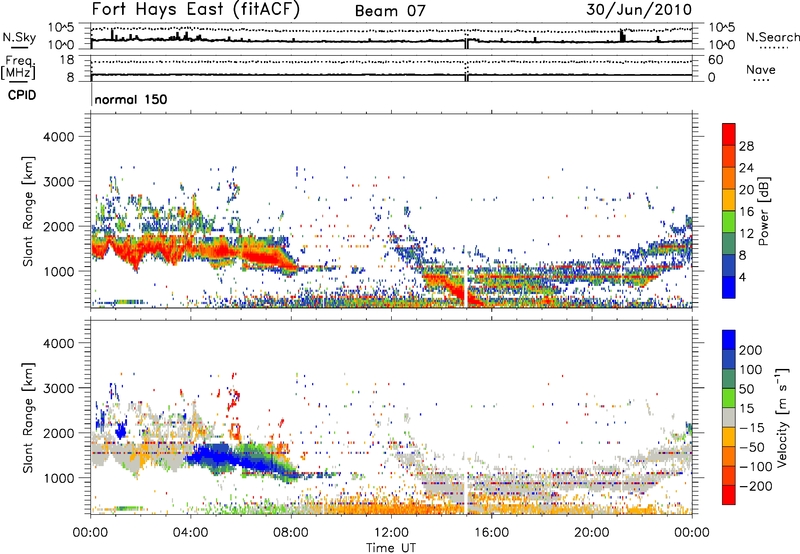Click the '10^5' tick beside N.Sky

tap(61, 28)
